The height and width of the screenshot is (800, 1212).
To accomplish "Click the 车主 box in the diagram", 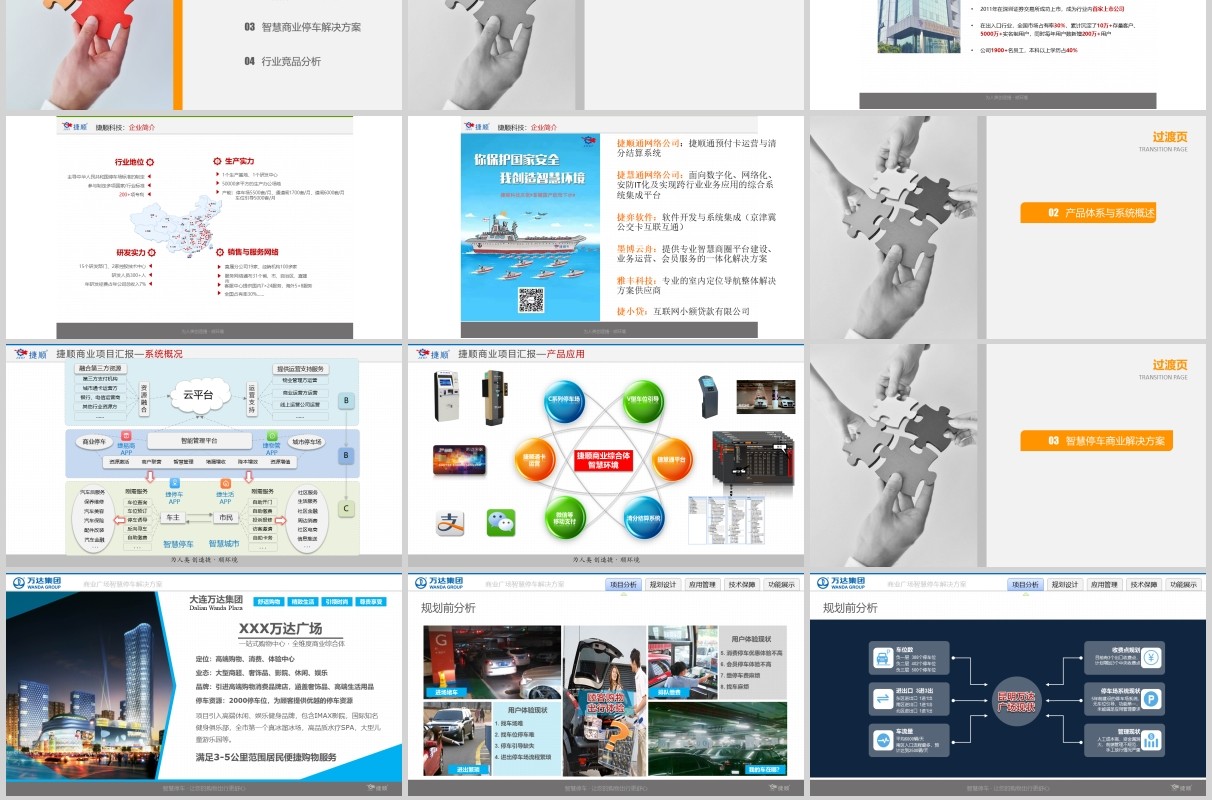I will coord(173,517).
